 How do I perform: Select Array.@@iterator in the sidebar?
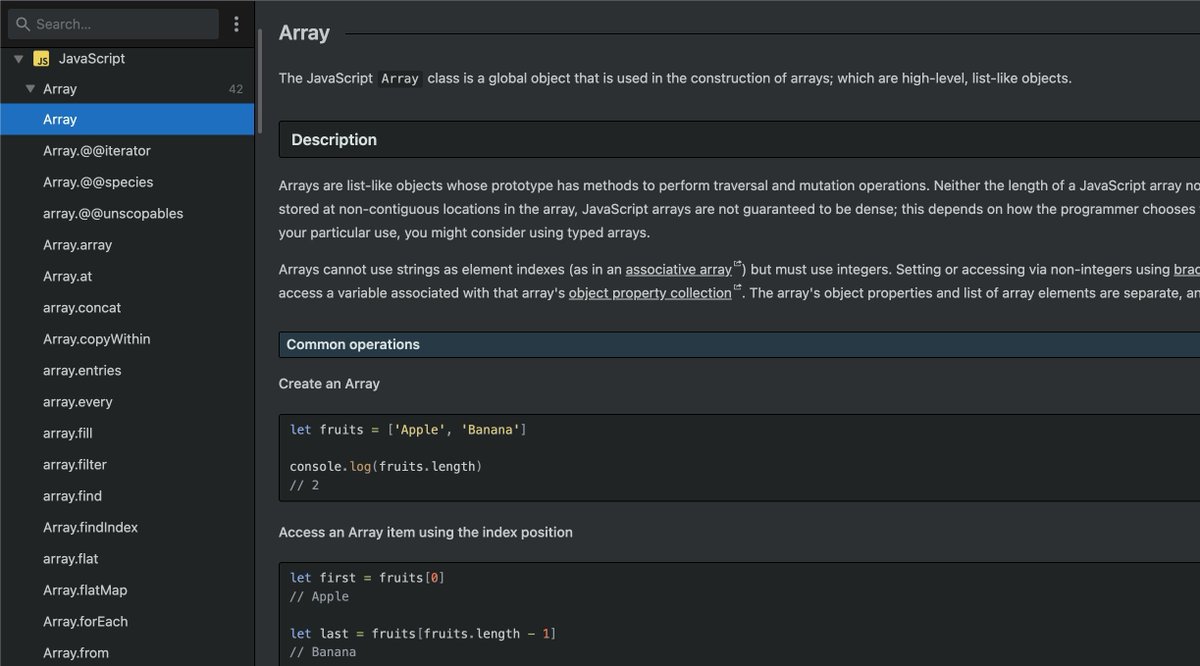[x=97, y=151]
